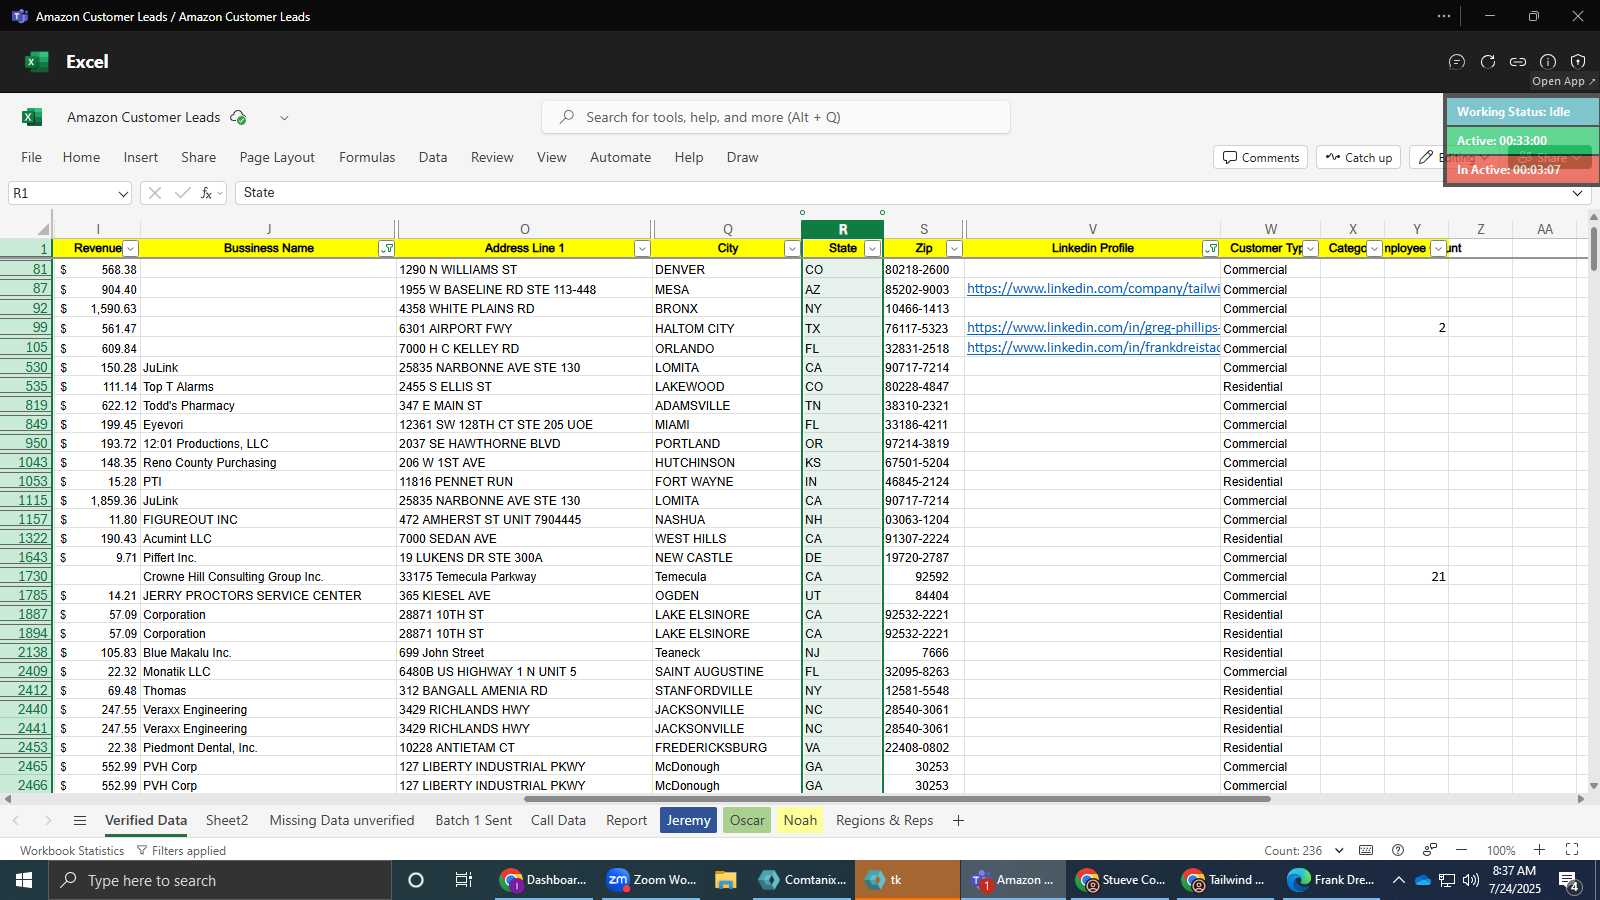Screen dimensions: 1600x900
Task: Click the Comments button
Action: coord(1261,158)
